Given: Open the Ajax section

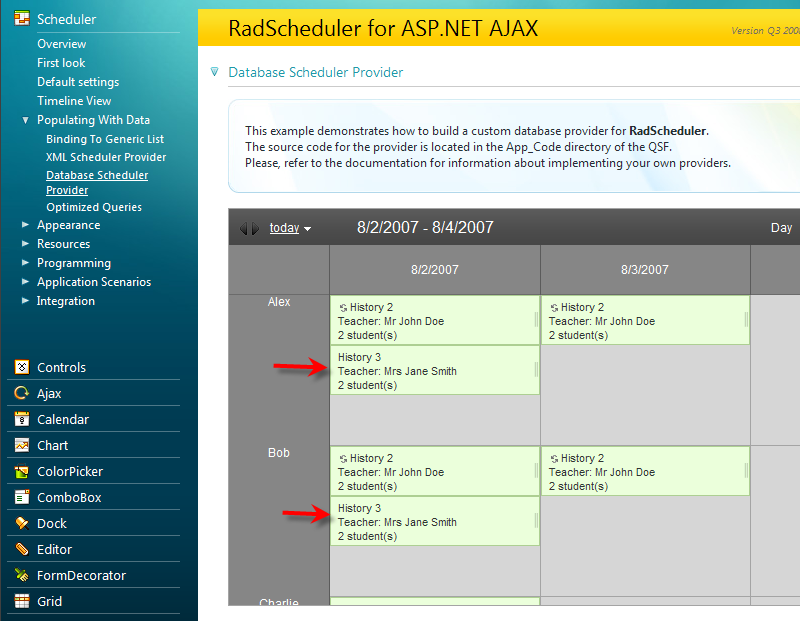Looking at the screenshot, I should pos(49,393).
